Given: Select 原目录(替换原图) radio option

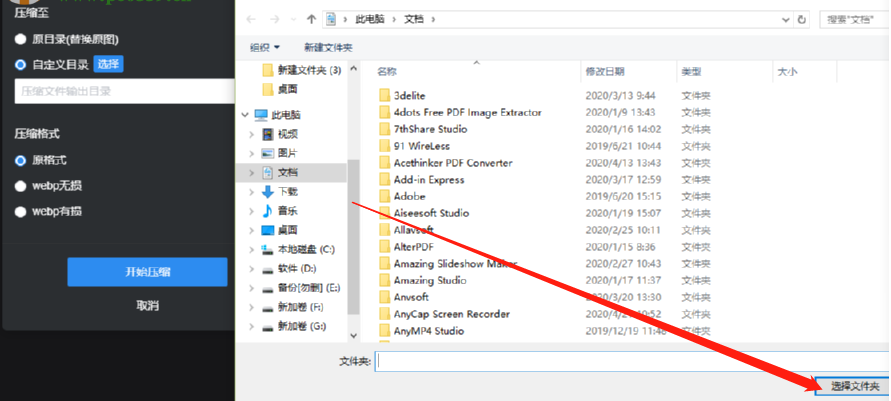Looking at the screenshot, I should pyautogui.click(x=20, y=39).
